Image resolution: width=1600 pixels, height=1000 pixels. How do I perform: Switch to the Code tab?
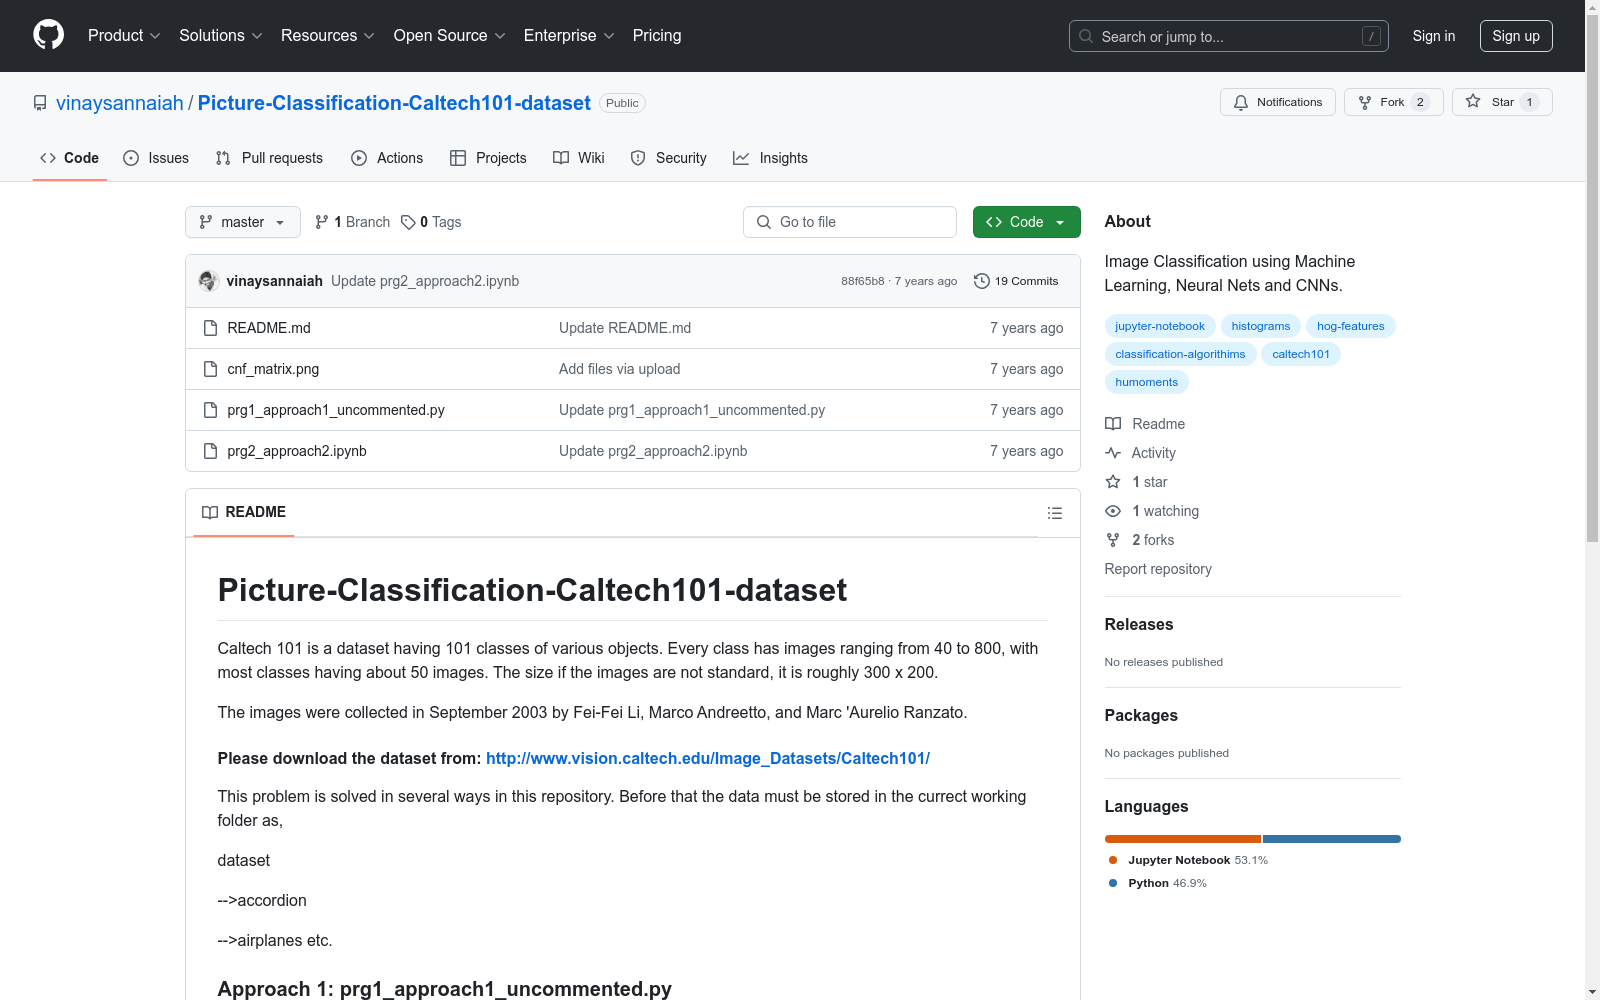pyautogui.click(x=70, y=158)
